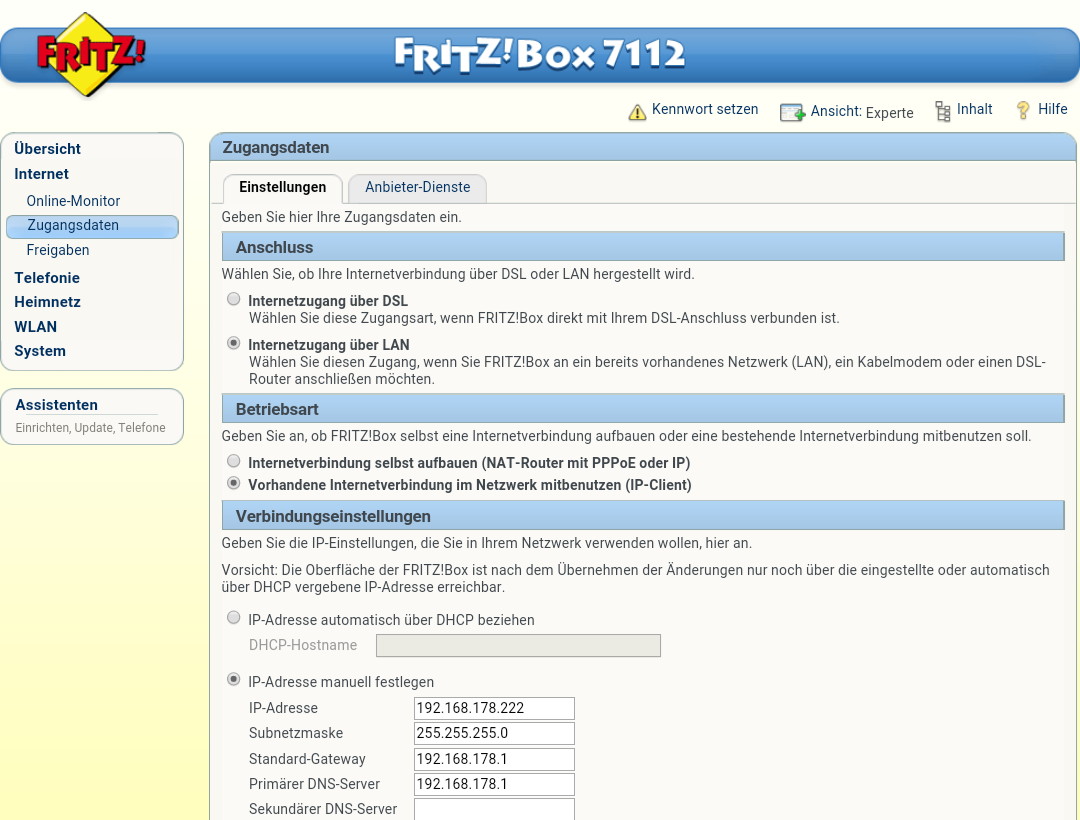Open the System menu section

(40, 351)
